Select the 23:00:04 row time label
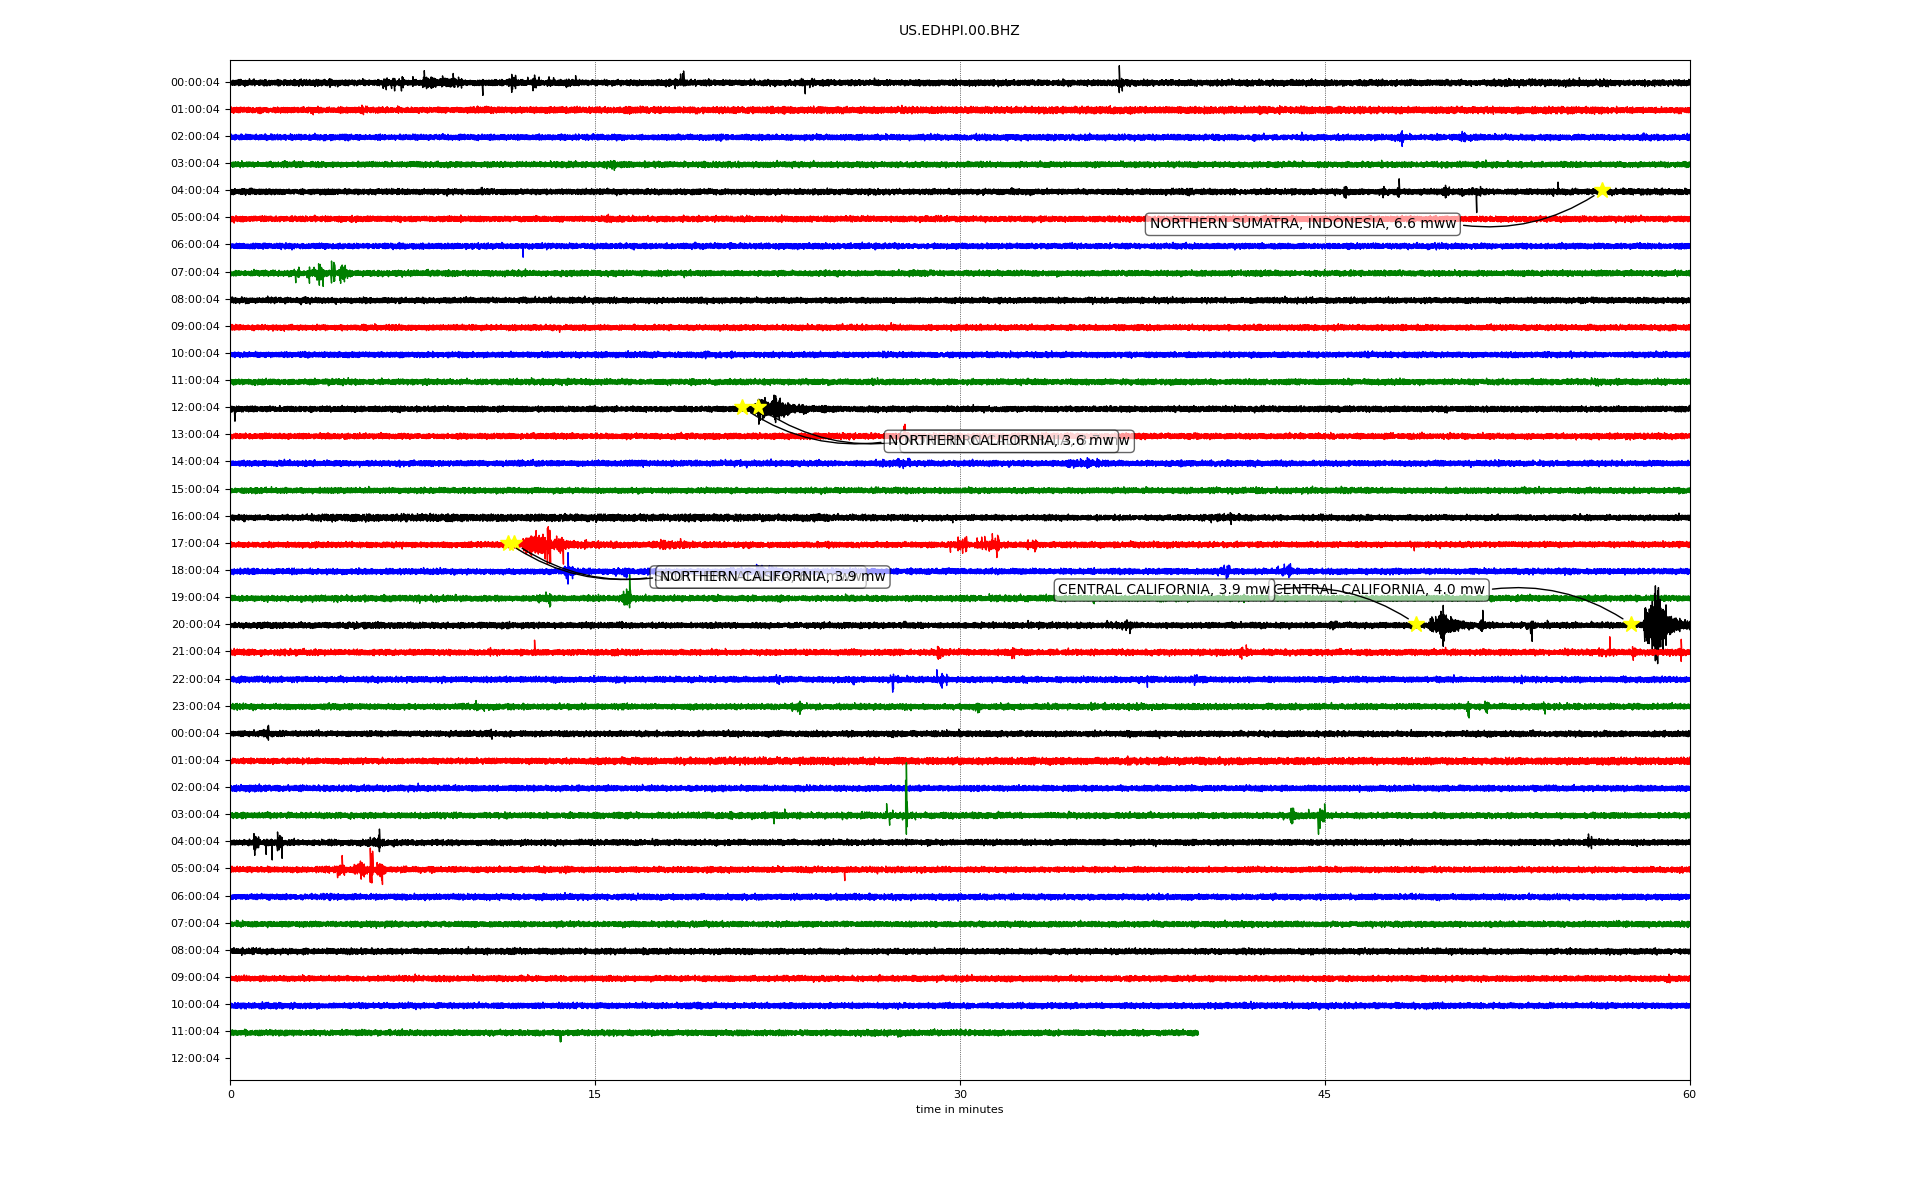Screen dimensions: 1920x1200 tap(195, 706)
